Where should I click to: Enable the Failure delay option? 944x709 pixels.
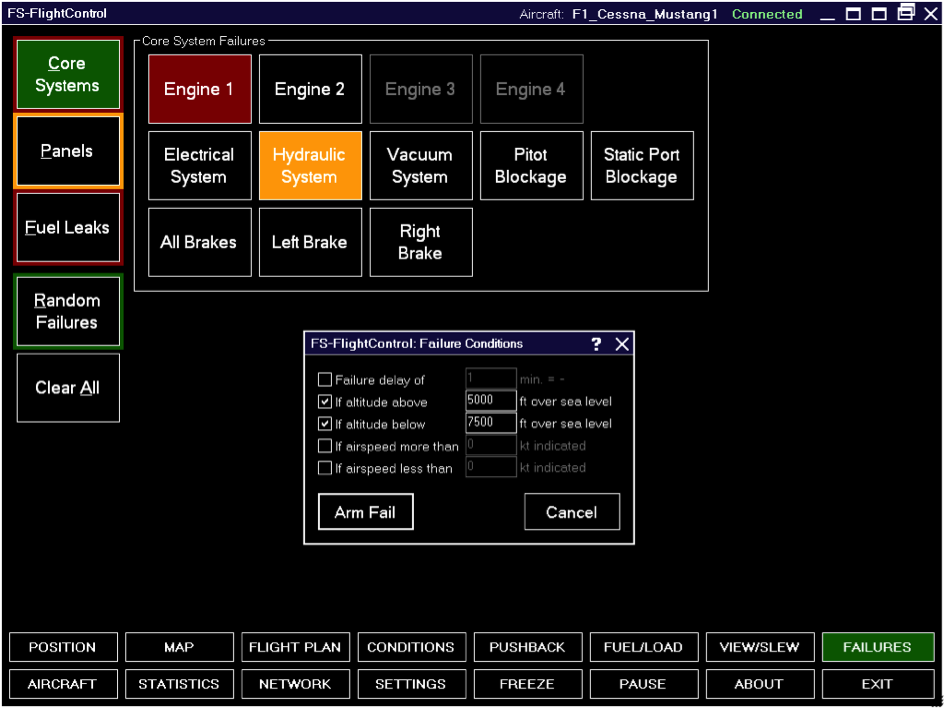click(x=325, y=378)
